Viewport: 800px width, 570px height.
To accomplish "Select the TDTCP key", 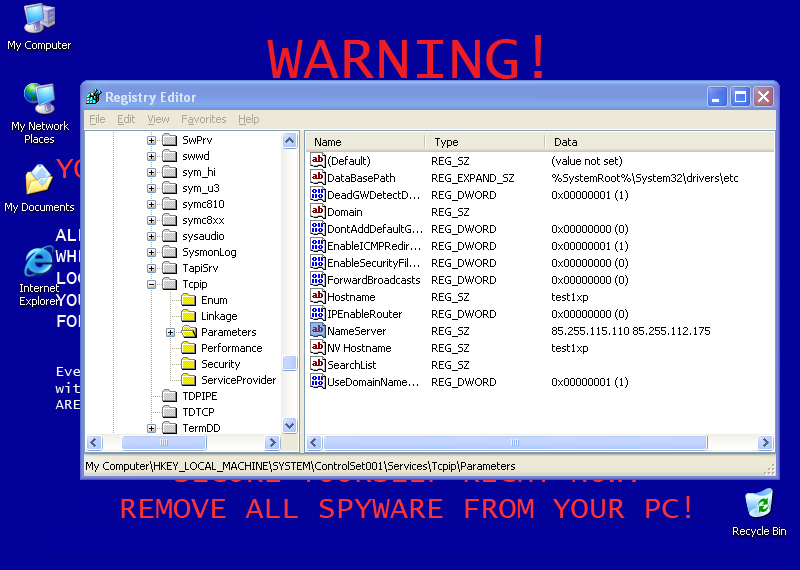I will click(x=198, y=412).
